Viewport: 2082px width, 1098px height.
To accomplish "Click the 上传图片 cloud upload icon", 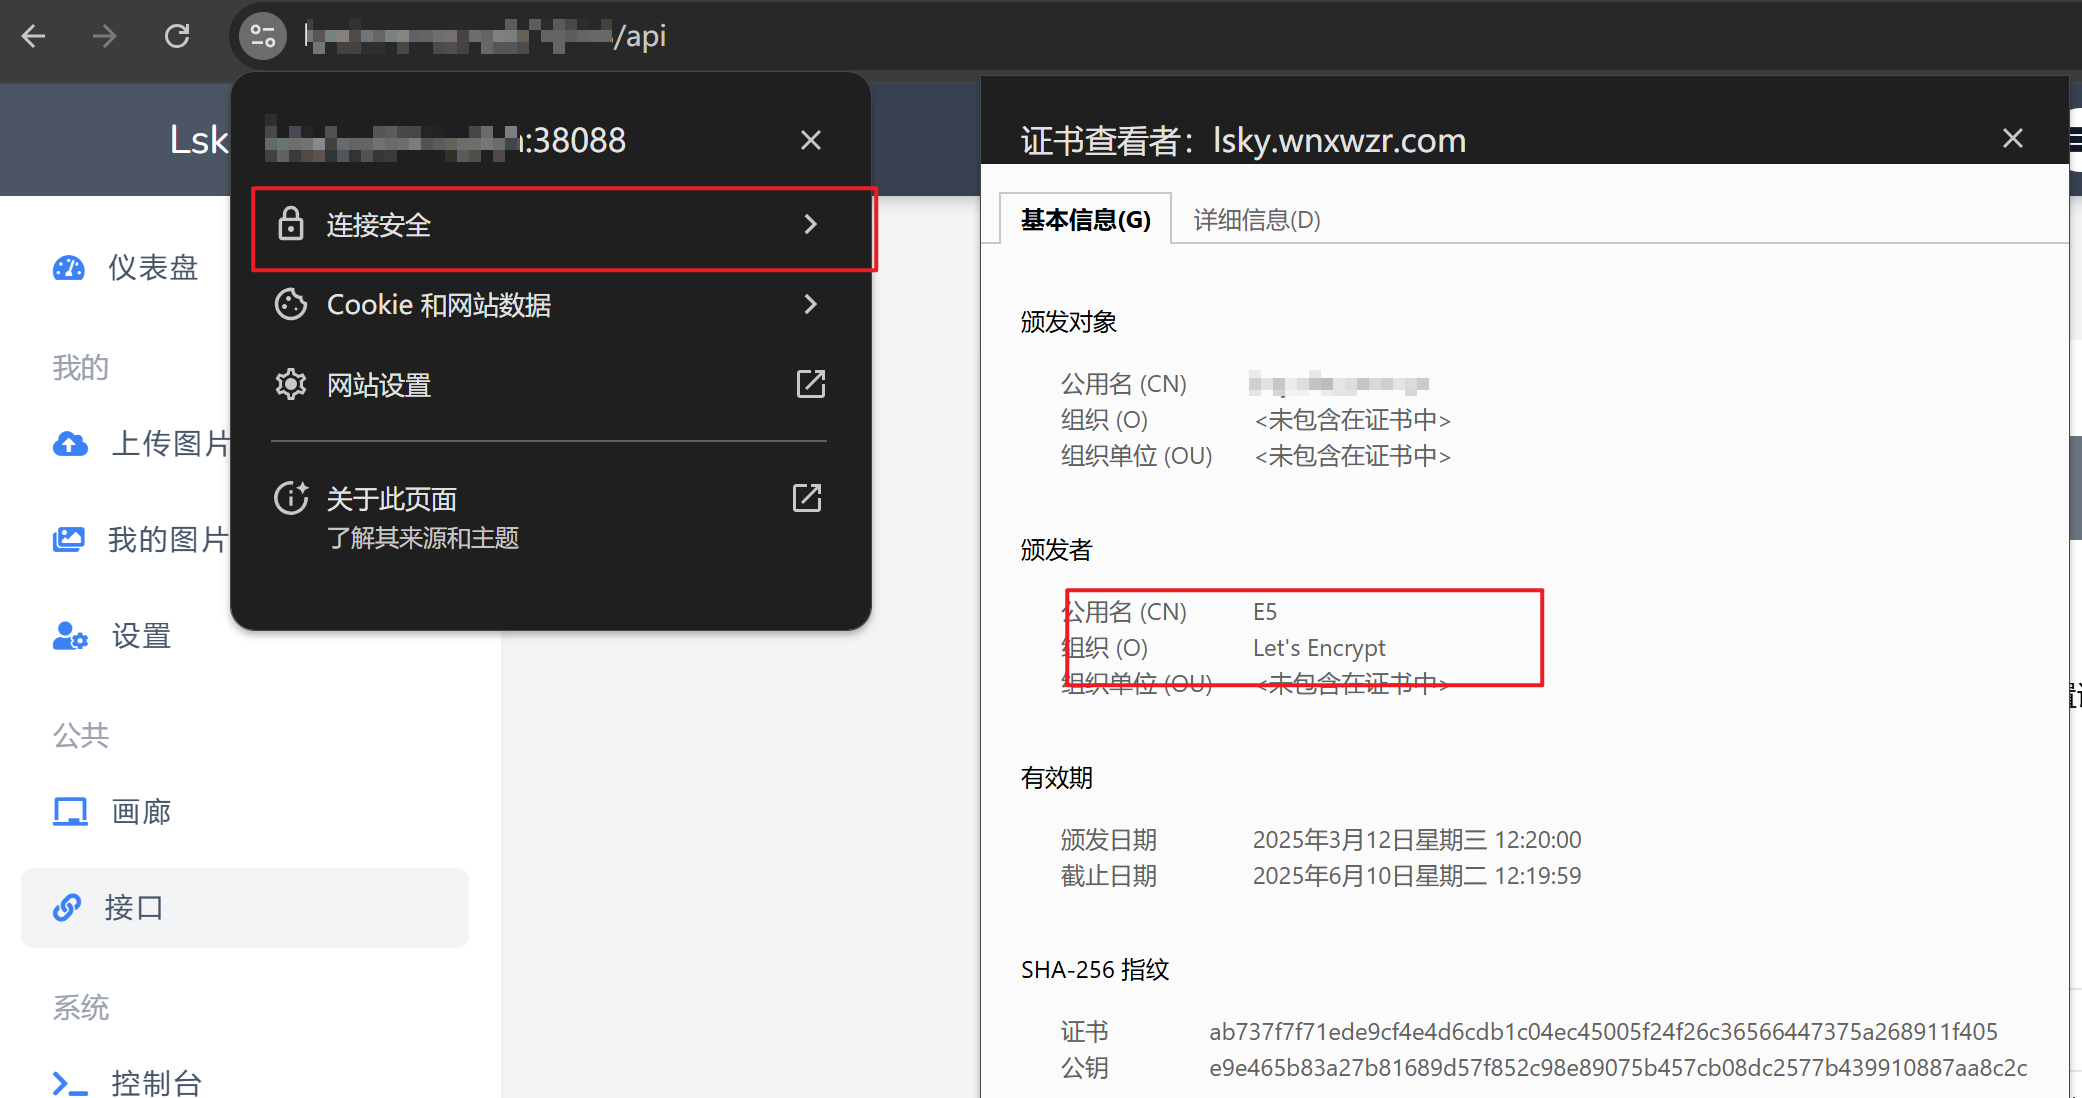I will (x=70, y=444).
